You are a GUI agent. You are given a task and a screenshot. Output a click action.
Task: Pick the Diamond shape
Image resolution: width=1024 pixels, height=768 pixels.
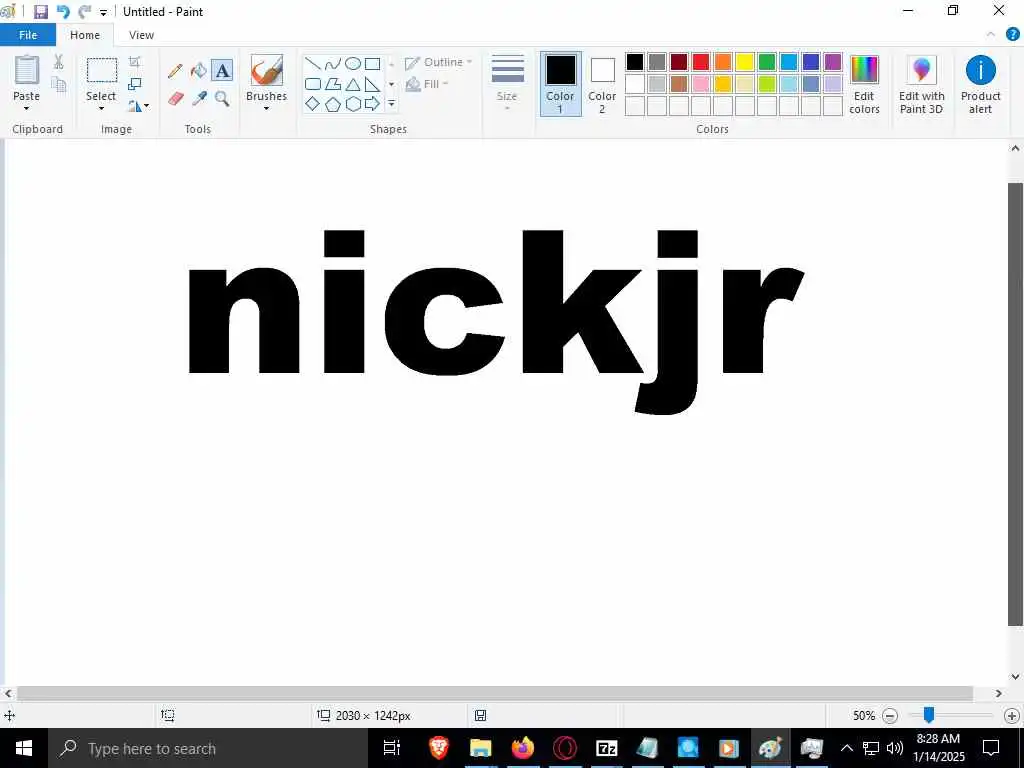click(x=313, y=104)
